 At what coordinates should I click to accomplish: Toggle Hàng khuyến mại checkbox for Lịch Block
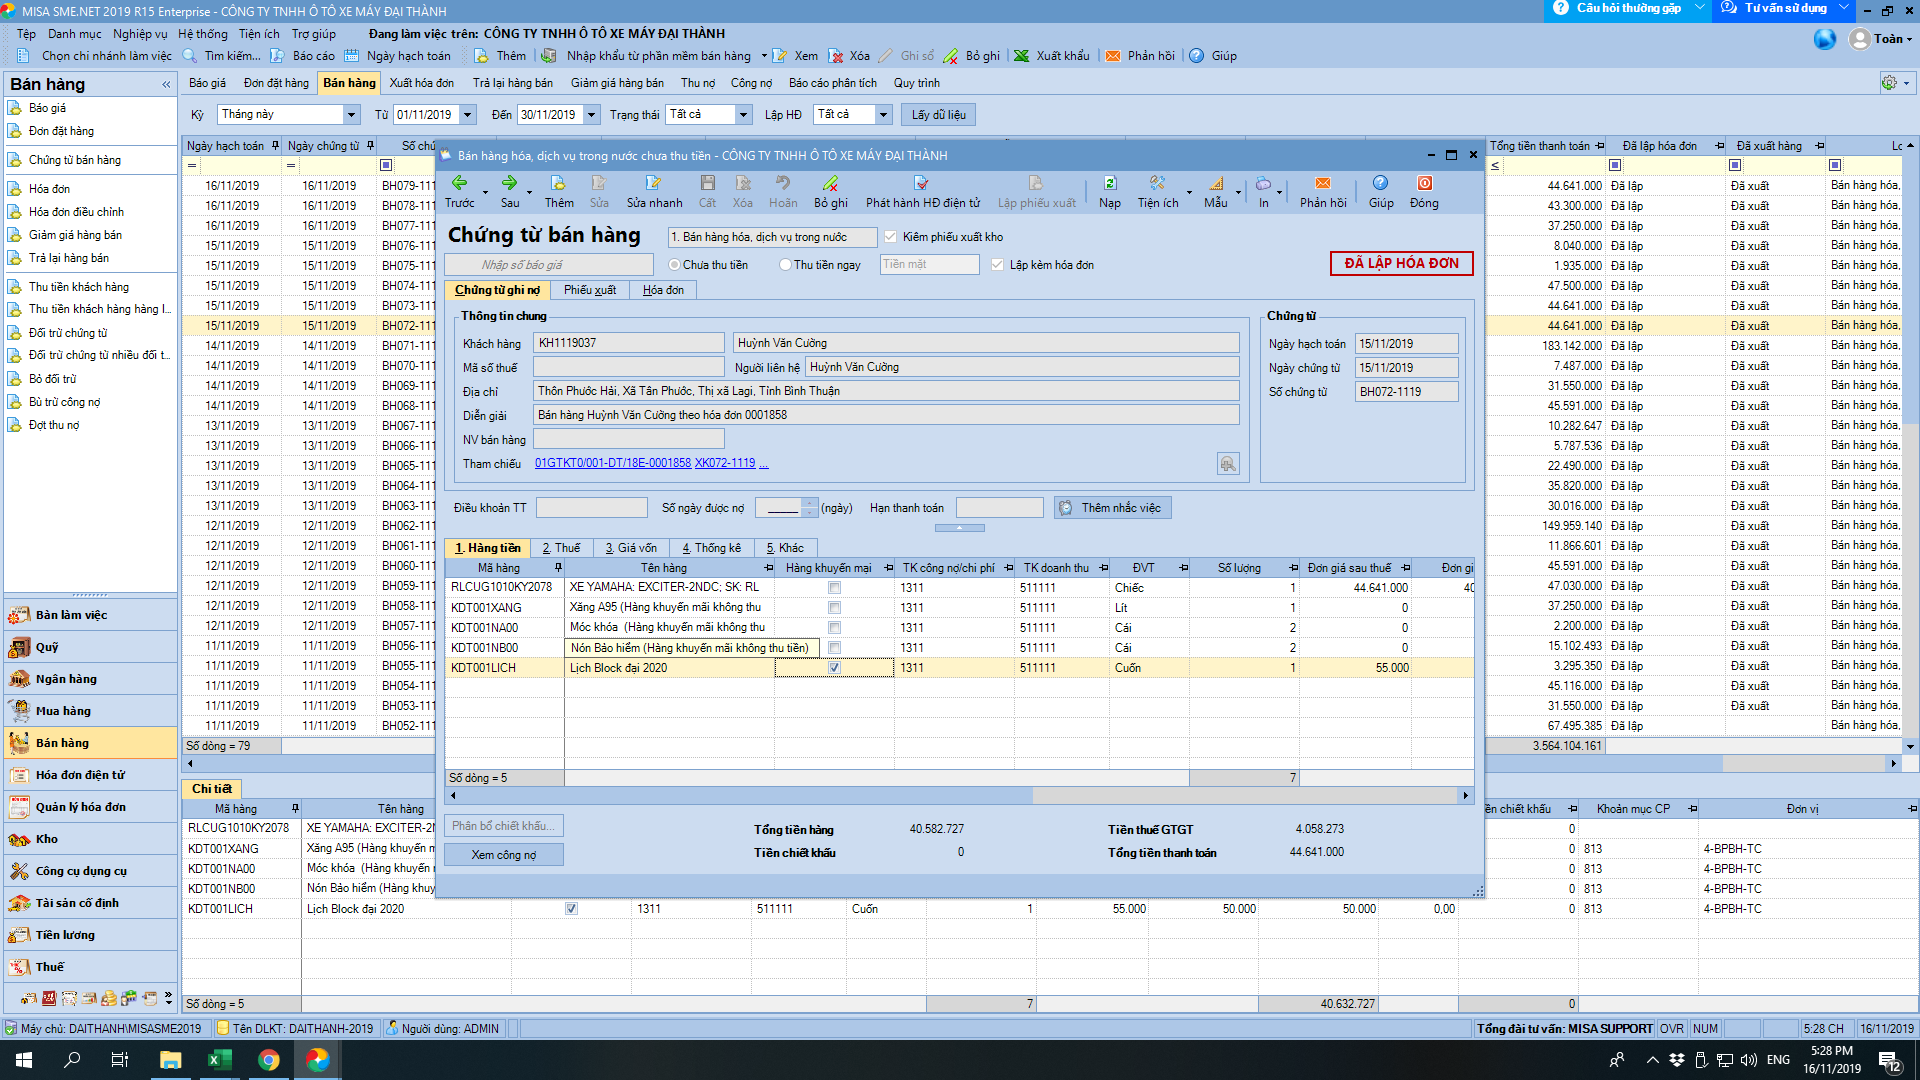[834, 668]
